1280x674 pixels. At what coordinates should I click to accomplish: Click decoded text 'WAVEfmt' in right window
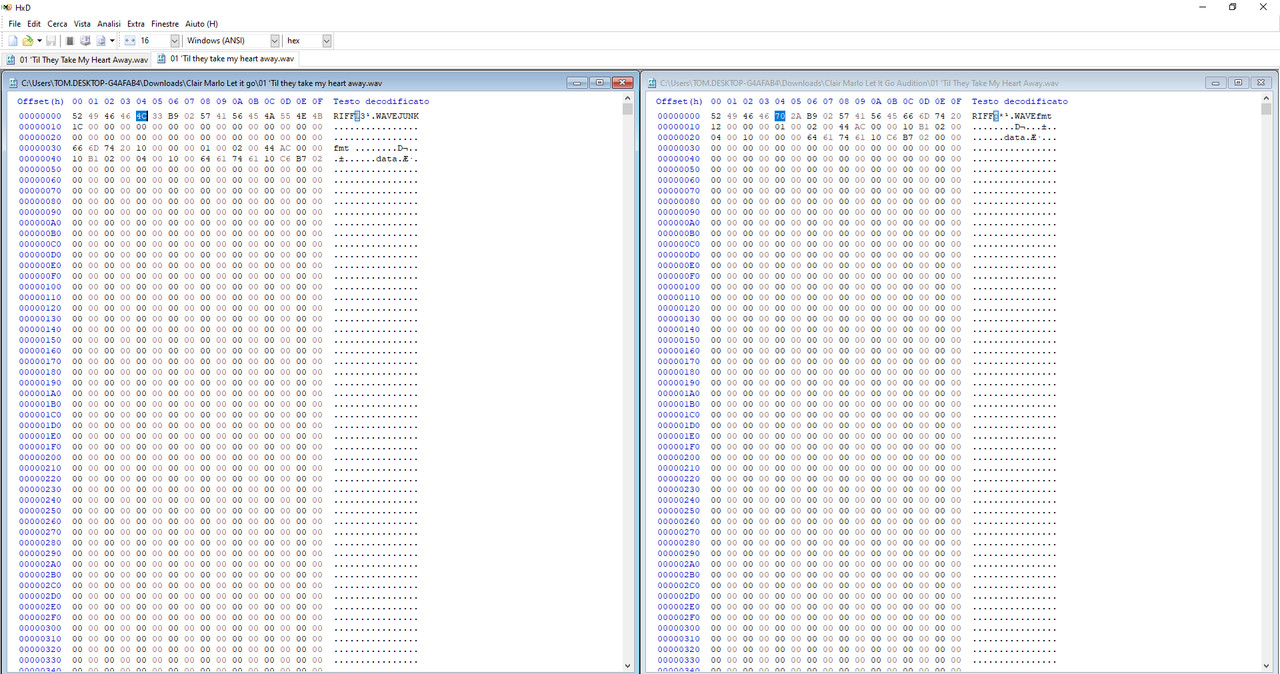[1033, 116]
